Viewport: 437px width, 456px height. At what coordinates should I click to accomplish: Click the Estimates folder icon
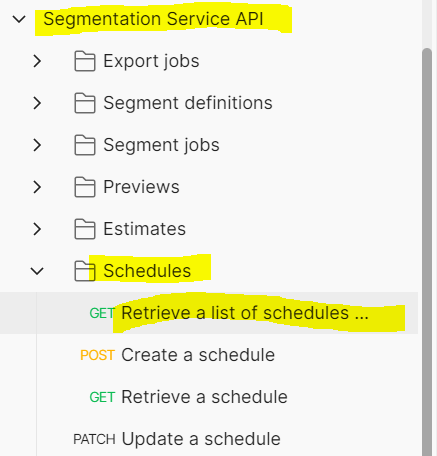pyautogui.click(x=85, y=229)
